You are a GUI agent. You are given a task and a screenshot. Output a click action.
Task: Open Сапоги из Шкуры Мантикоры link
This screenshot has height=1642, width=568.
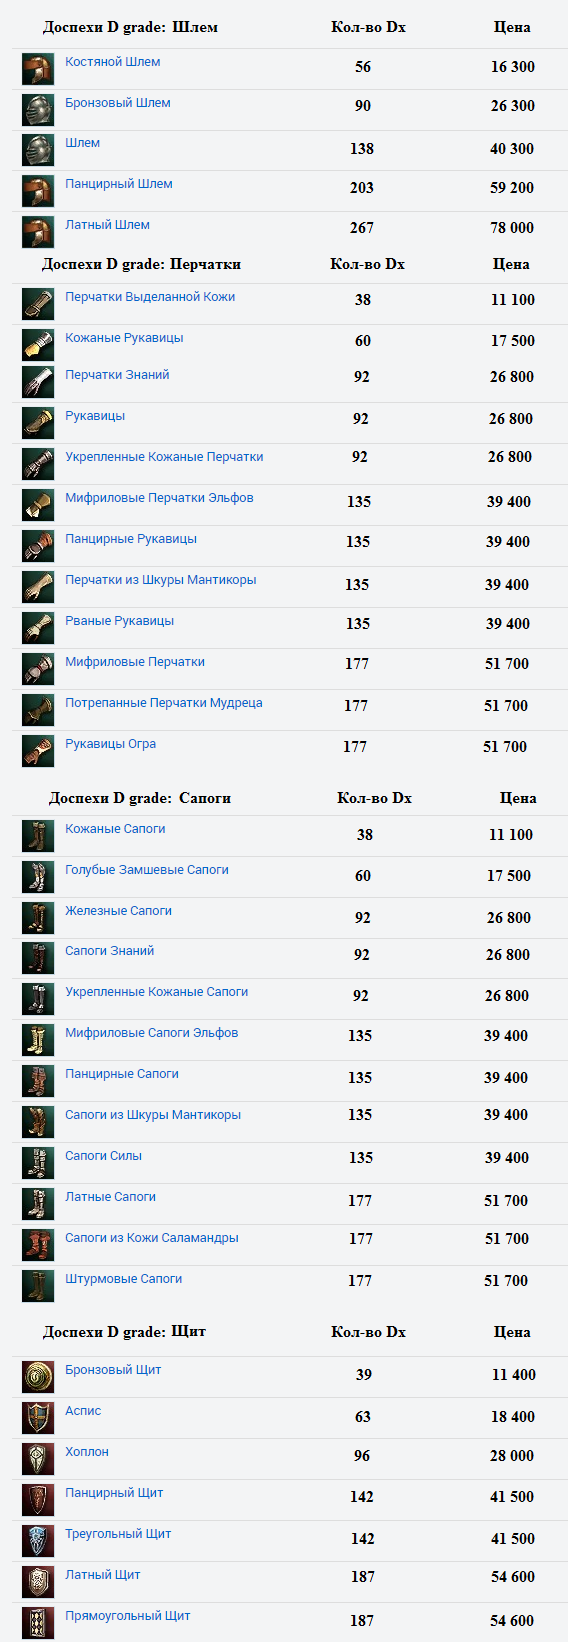153,1115
